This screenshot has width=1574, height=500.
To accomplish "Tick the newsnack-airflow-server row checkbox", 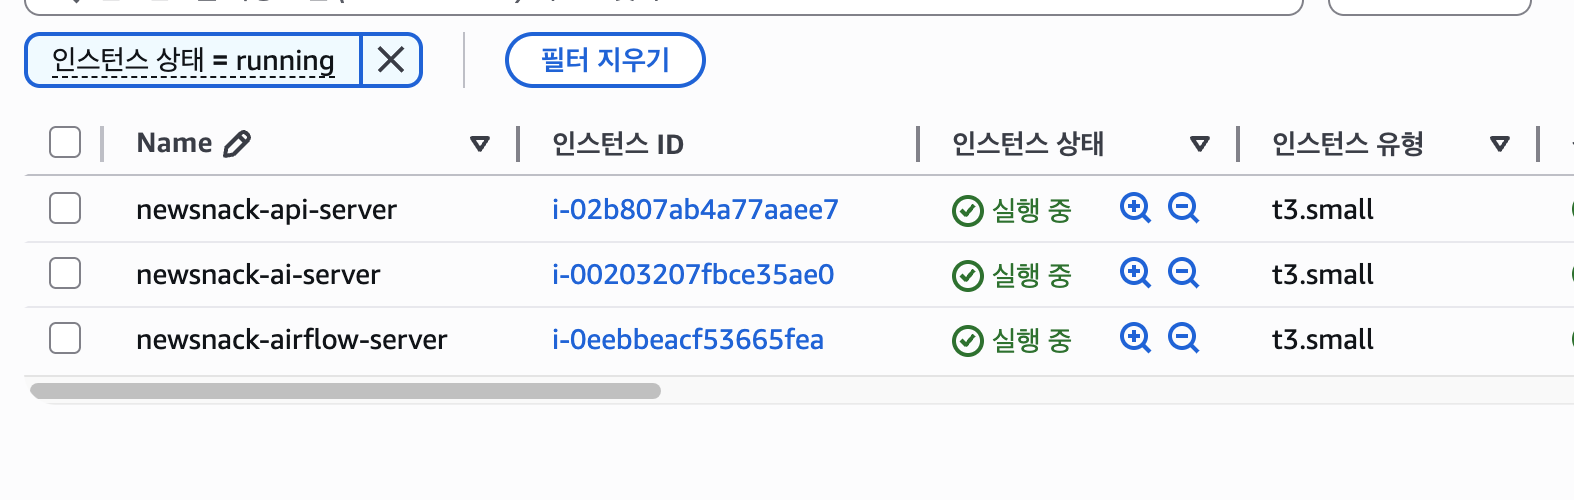I will pyautogui.click(x=65, y=338).
